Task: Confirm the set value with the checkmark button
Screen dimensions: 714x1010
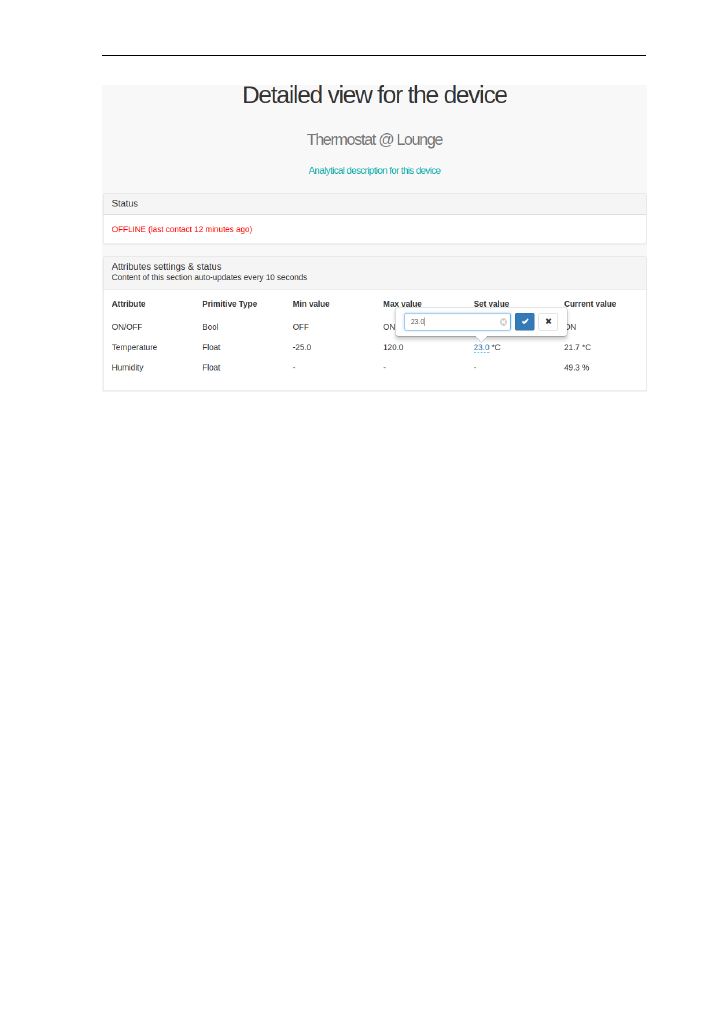Action: point(525,322)
